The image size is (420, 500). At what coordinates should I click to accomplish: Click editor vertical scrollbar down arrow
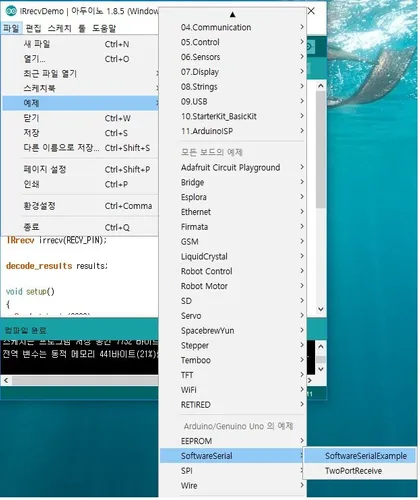point(321,309)
